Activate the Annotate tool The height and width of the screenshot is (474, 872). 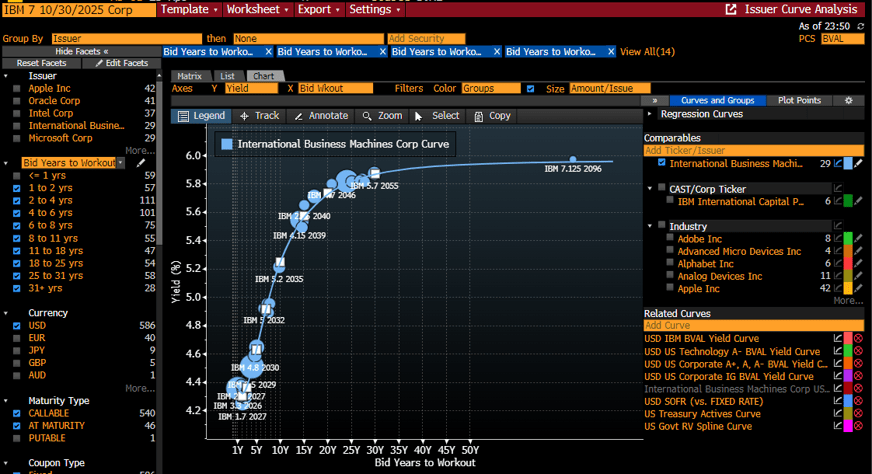(321, 116)
